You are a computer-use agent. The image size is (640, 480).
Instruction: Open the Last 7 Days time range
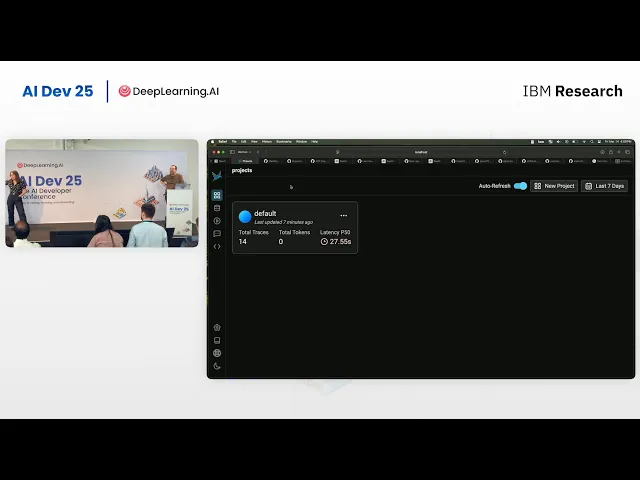pyautogui.click(x=605, y=186)
